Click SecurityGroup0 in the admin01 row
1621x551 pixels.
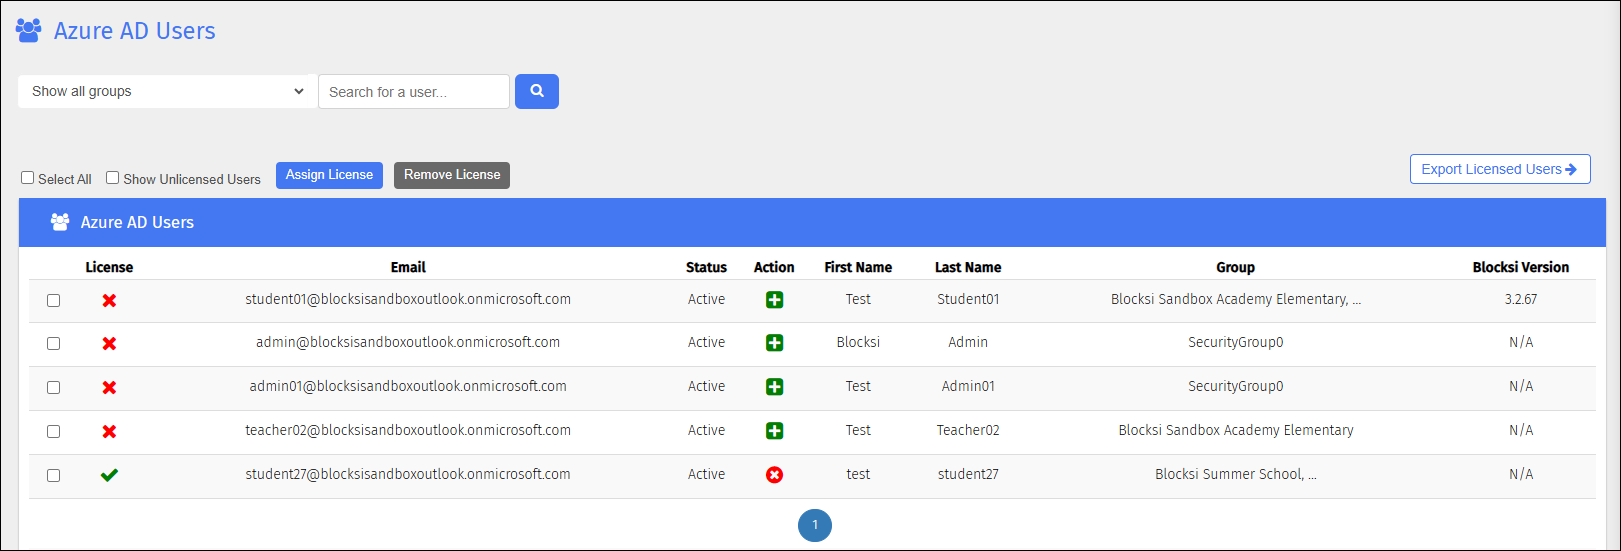point(1235,386)
